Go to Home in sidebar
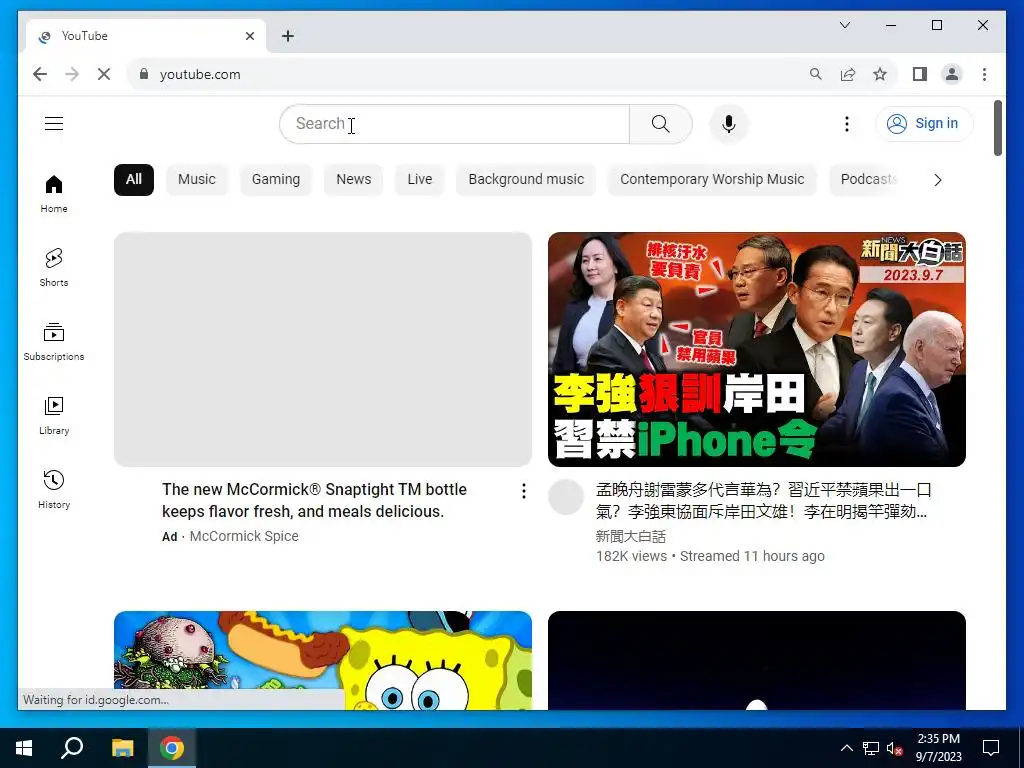The height and width of the screenshot is (768, 1024). pyautogui.click(x=54, y=194)
